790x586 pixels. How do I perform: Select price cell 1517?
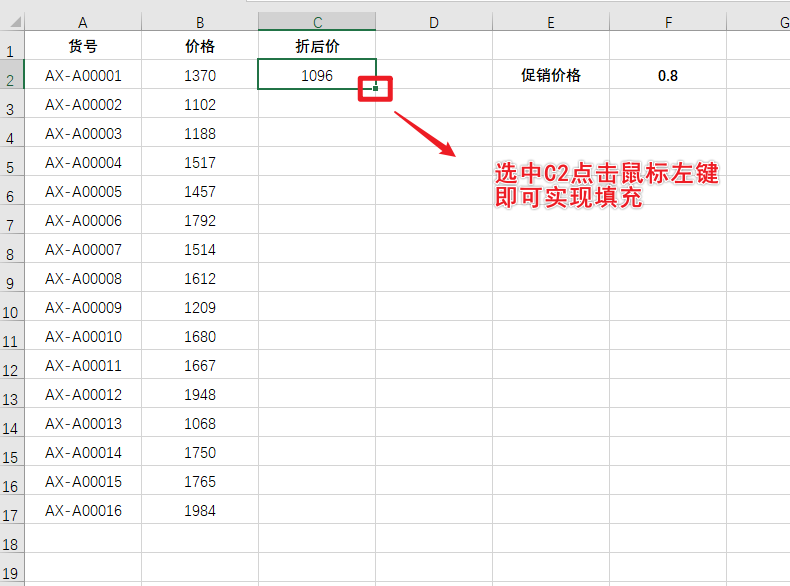point(200,162)
